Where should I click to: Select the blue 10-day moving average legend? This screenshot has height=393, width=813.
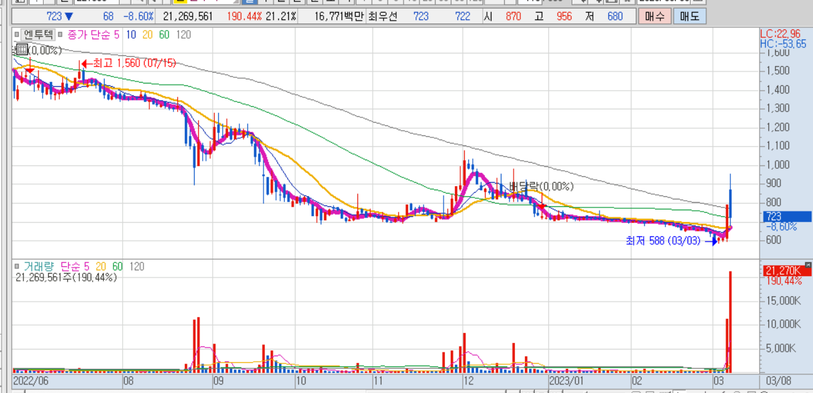click(131, 35)
